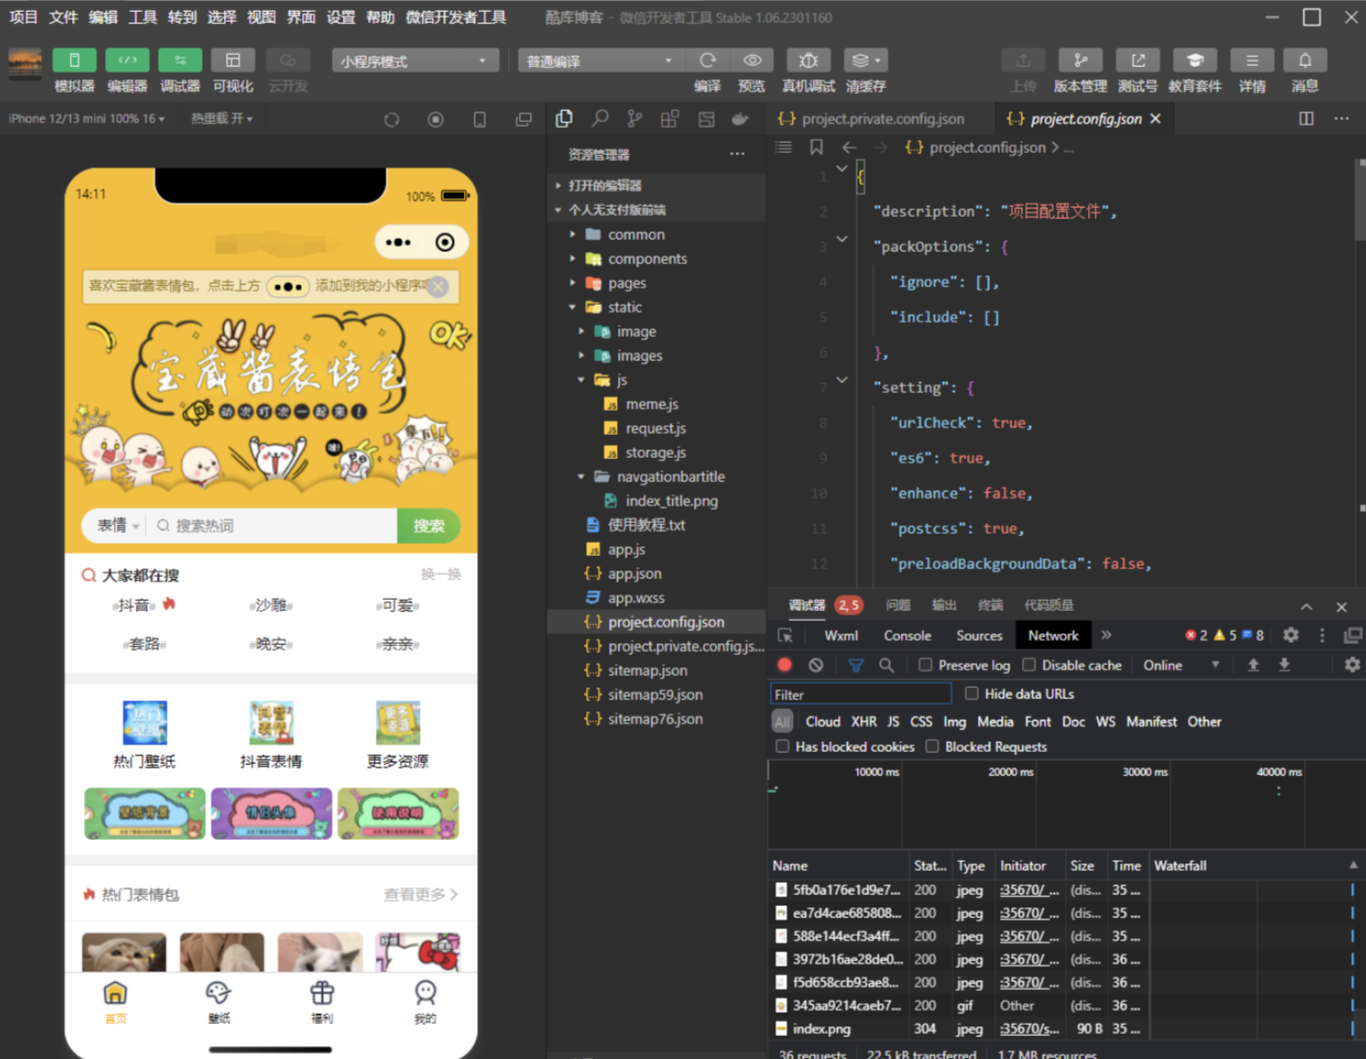Open Version management (版本管理)
The height and width of the screenshot is (1059, 1366).
tap(1080, 61)
